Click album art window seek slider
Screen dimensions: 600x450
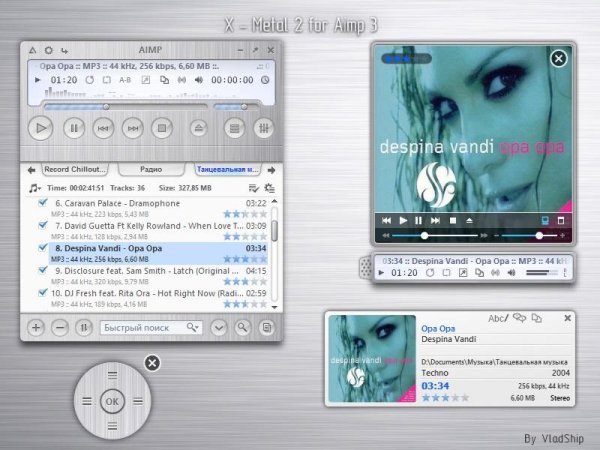[435, 235]
